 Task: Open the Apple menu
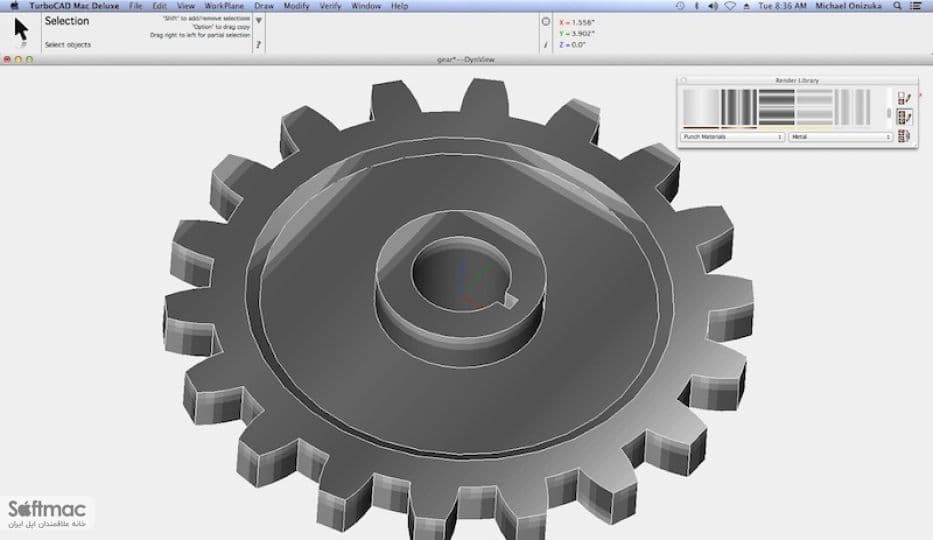click(14, 6)
